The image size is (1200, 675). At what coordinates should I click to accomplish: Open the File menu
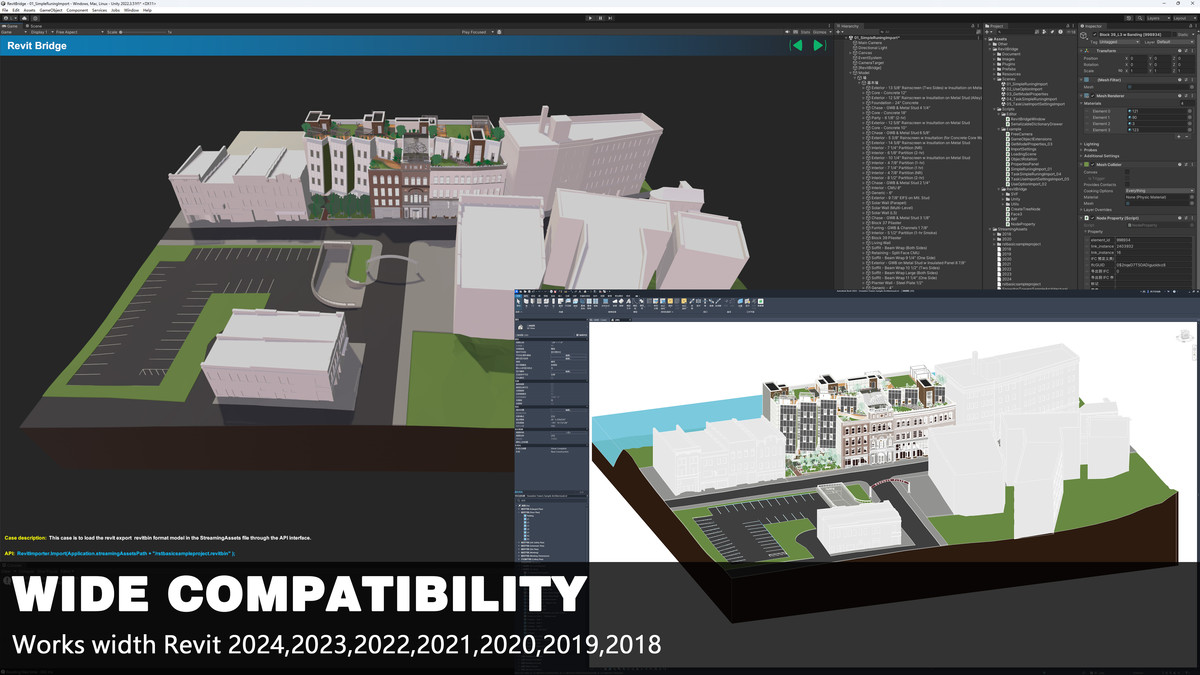5,10
